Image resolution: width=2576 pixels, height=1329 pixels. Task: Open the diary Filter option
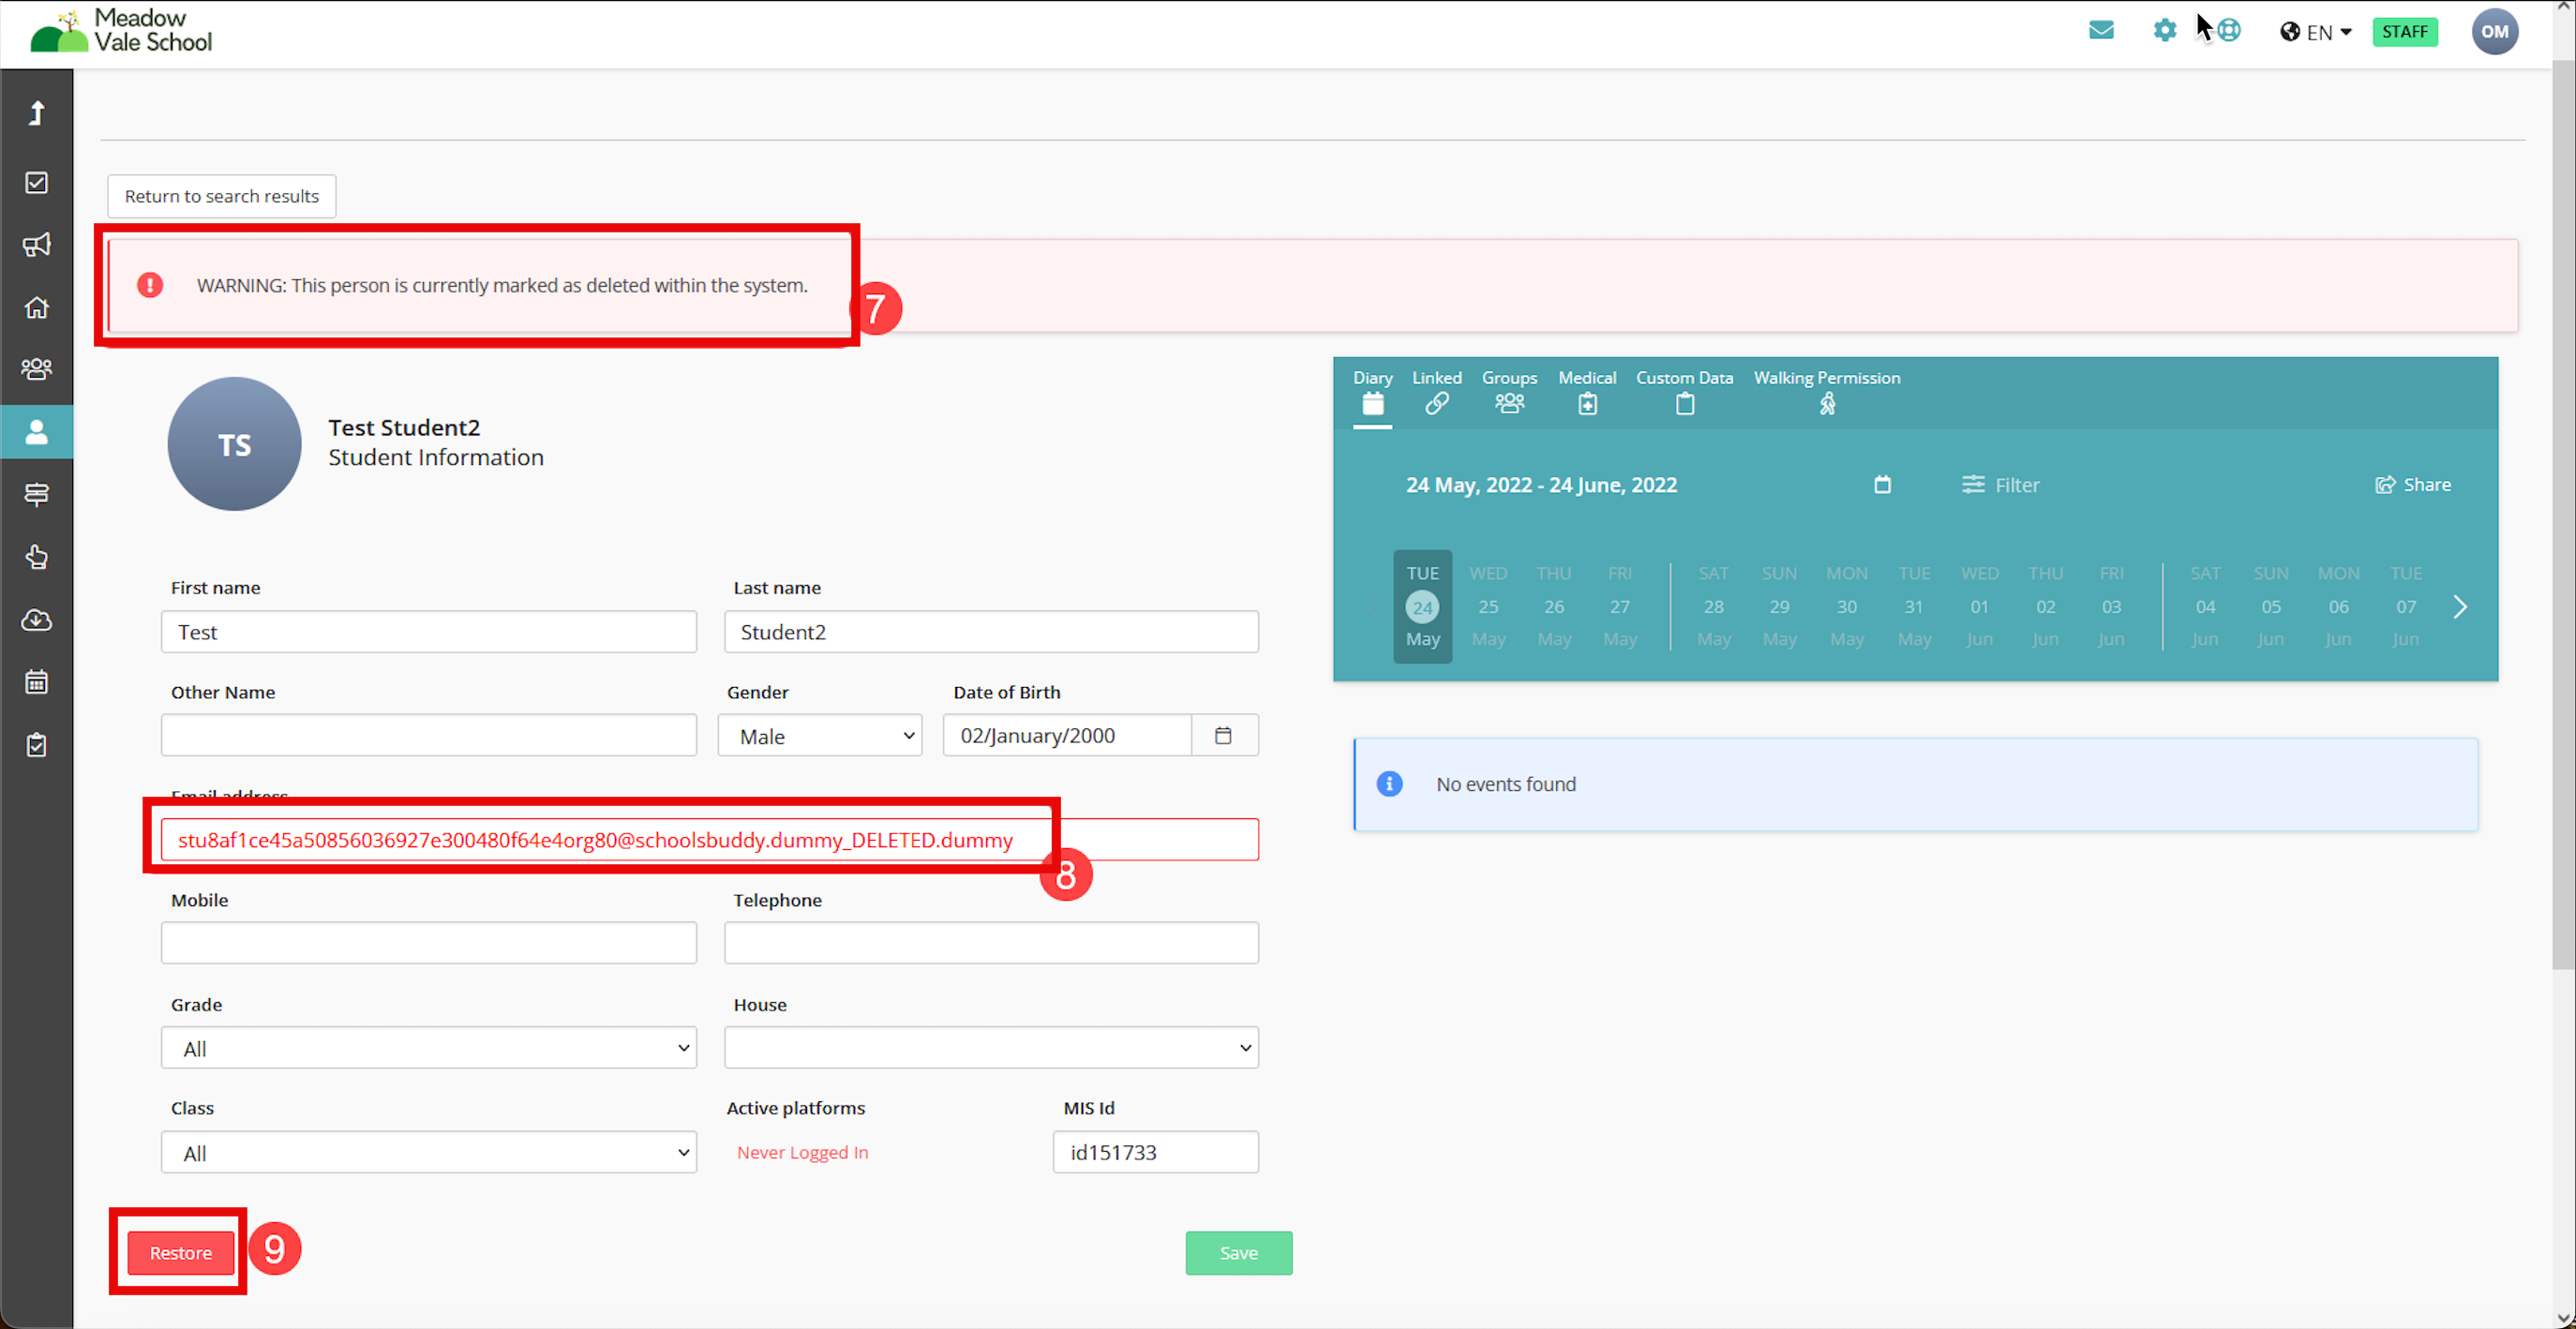point(2000,485)
